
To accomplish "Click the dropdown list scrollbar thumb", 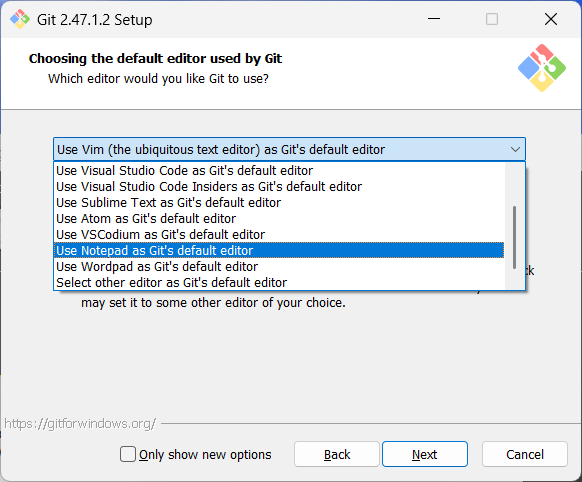I will 514,237.
